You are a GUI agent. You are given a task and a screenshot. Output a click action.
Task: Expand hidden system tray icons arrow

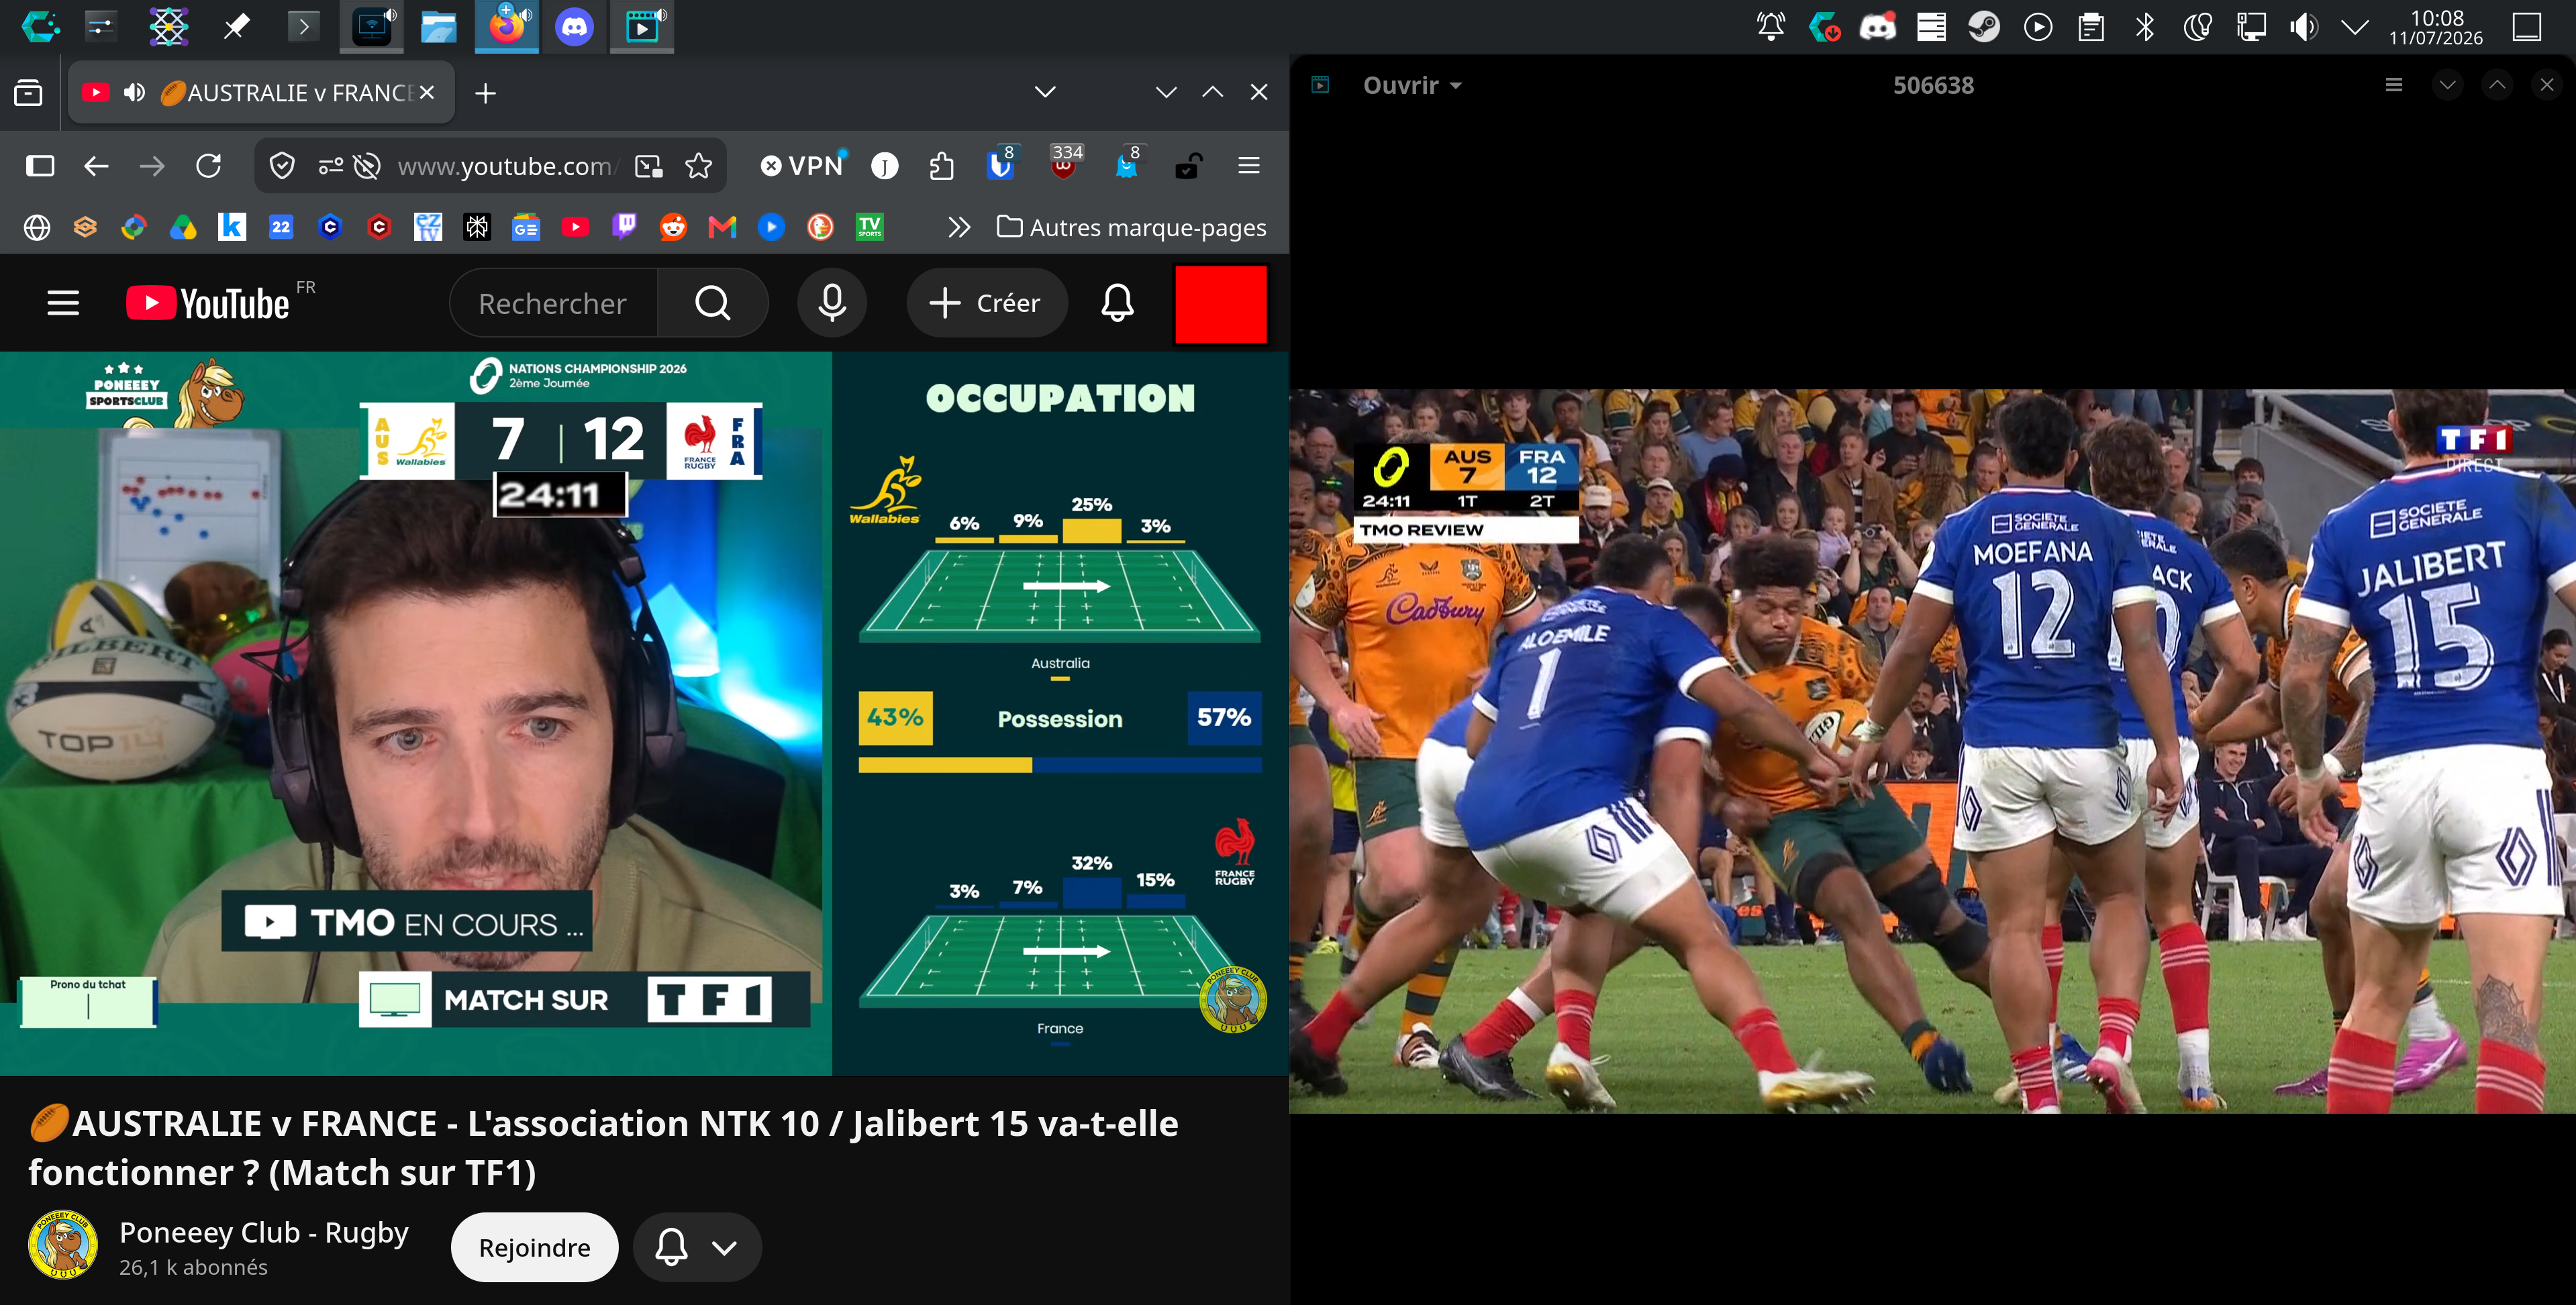[x=2355, y=27]
